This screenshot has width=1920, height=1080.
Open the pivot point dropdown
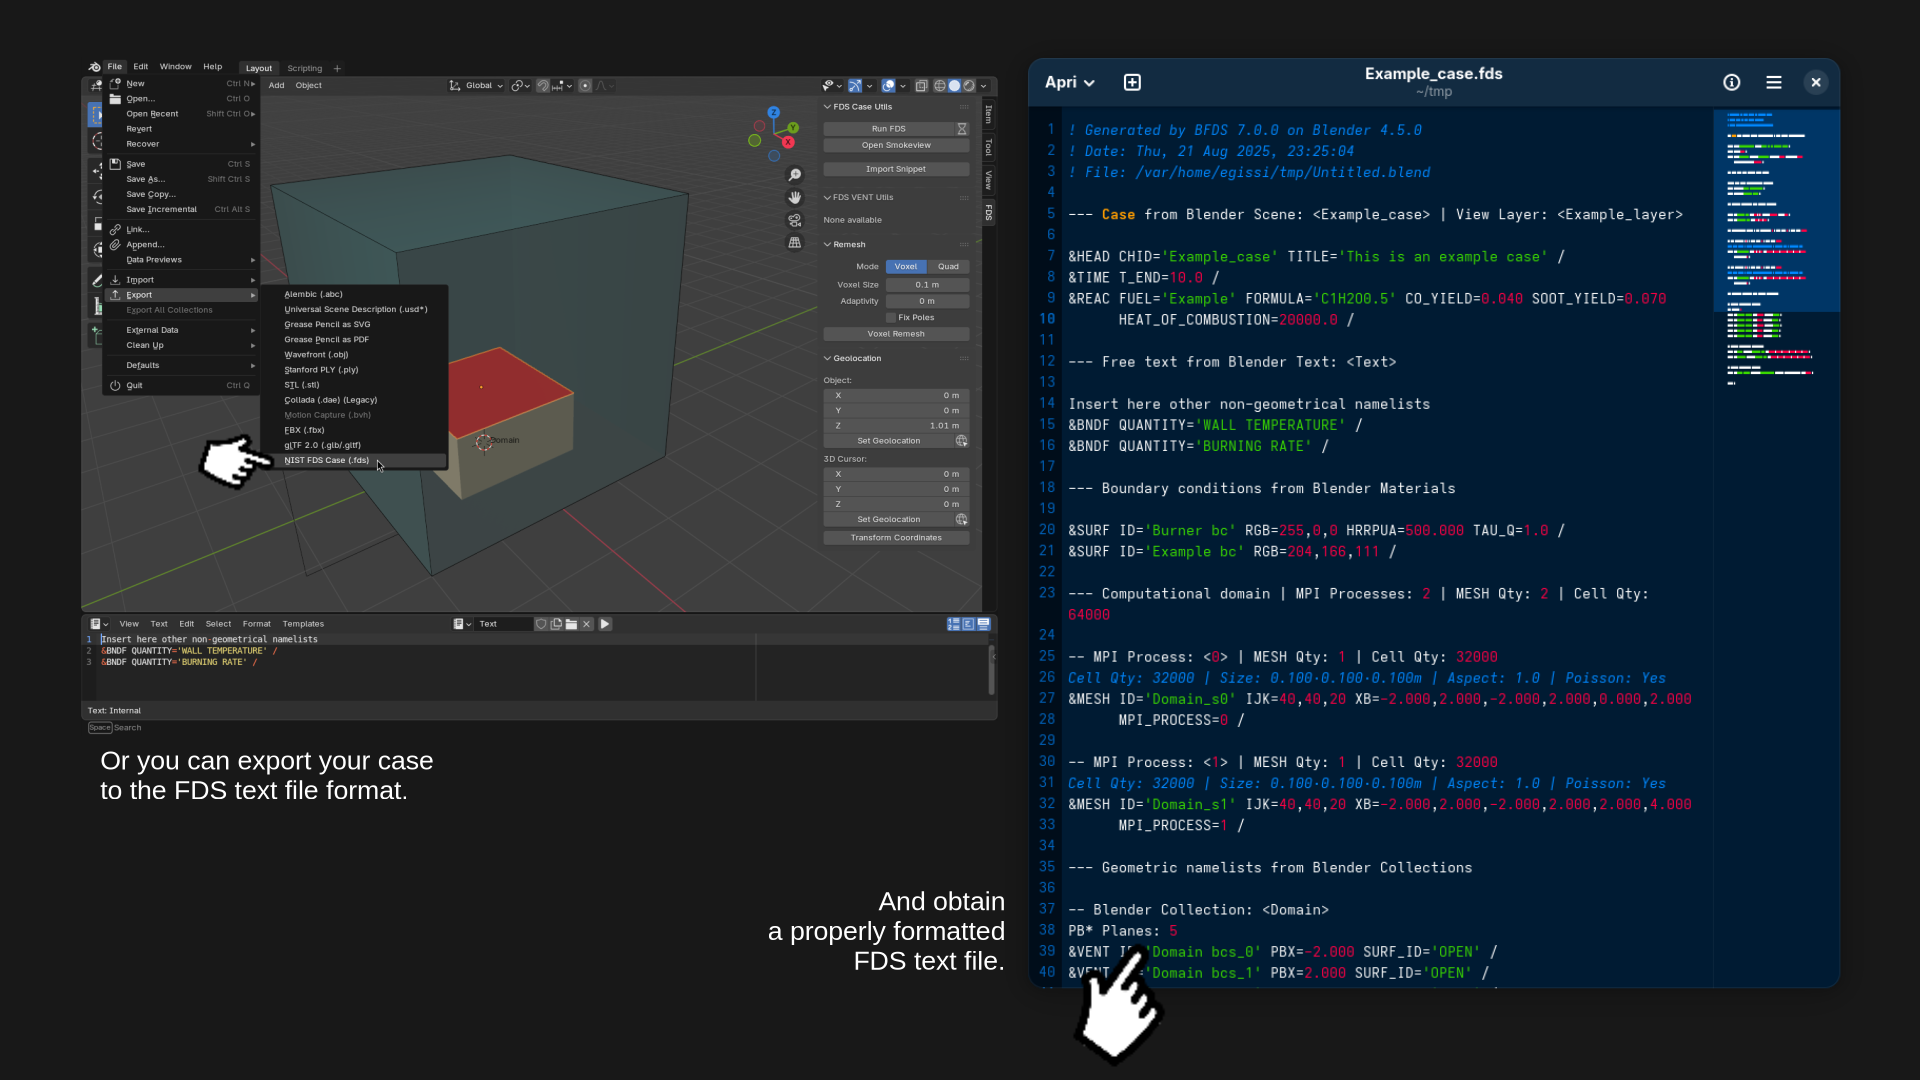(x=520, y=86)
